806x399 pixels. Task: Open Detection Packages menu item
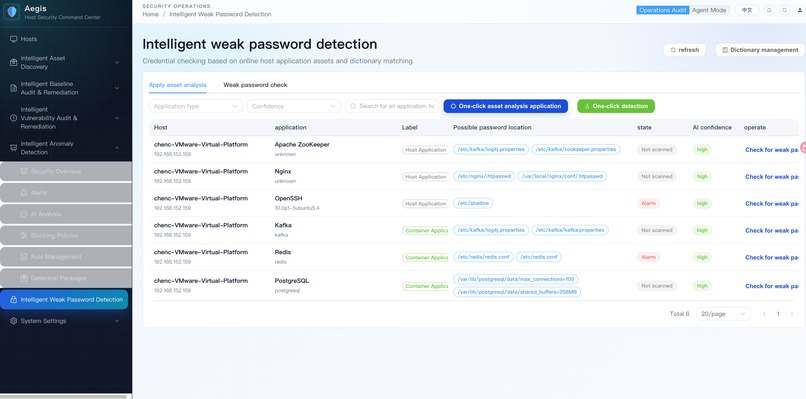click(66, 278)
